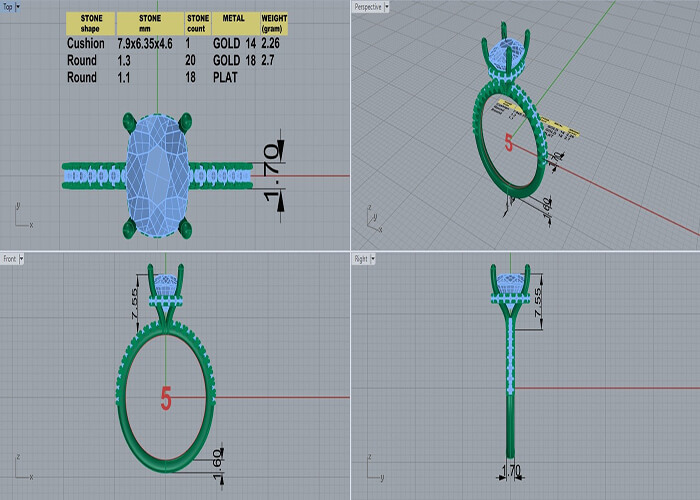
Task: Click the "1.1" stone size text
Action: [x=124, y=78]
